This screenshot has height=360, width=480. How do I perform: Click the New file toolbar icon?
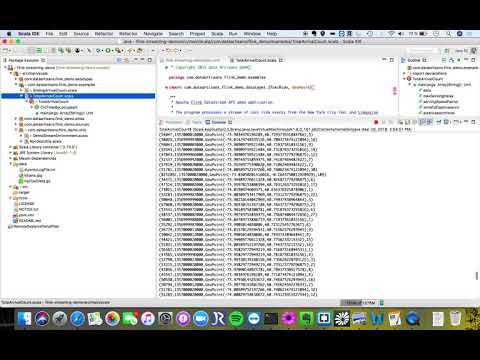(x=6, y=51)
